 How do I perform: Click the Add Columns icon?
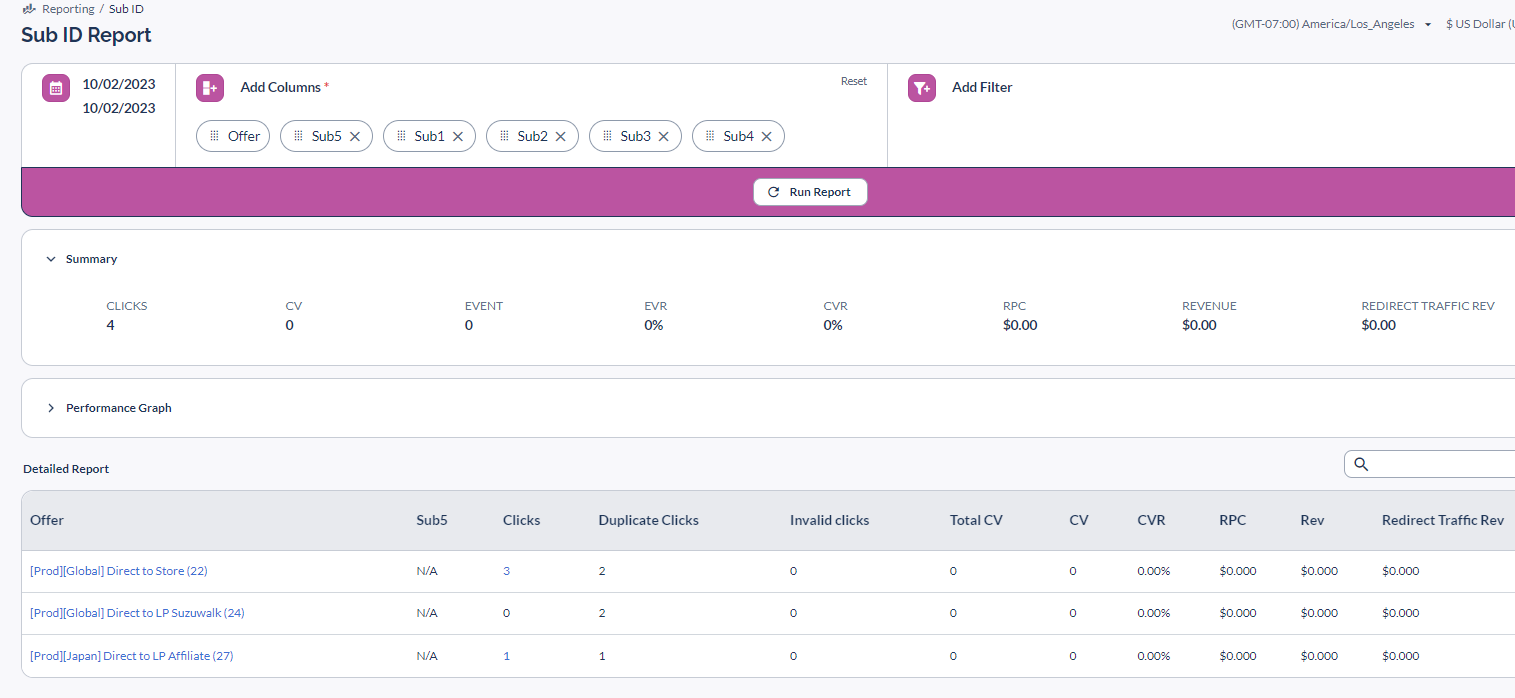click(x=210, y=88)
